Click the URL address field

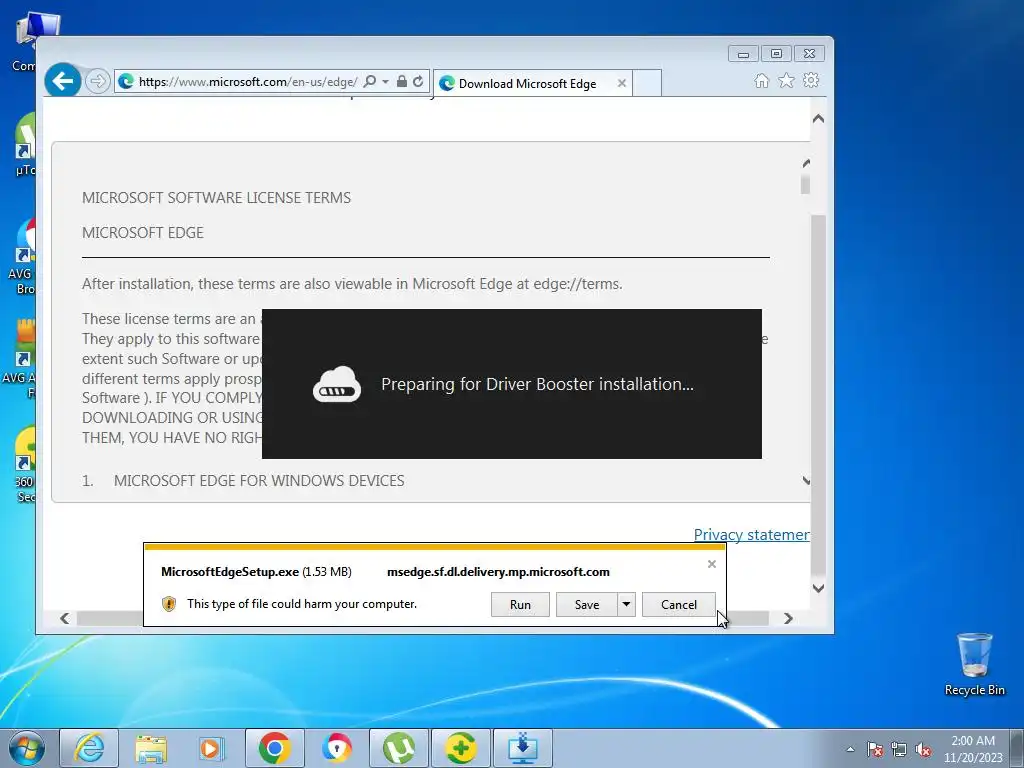tap(248, 82)
